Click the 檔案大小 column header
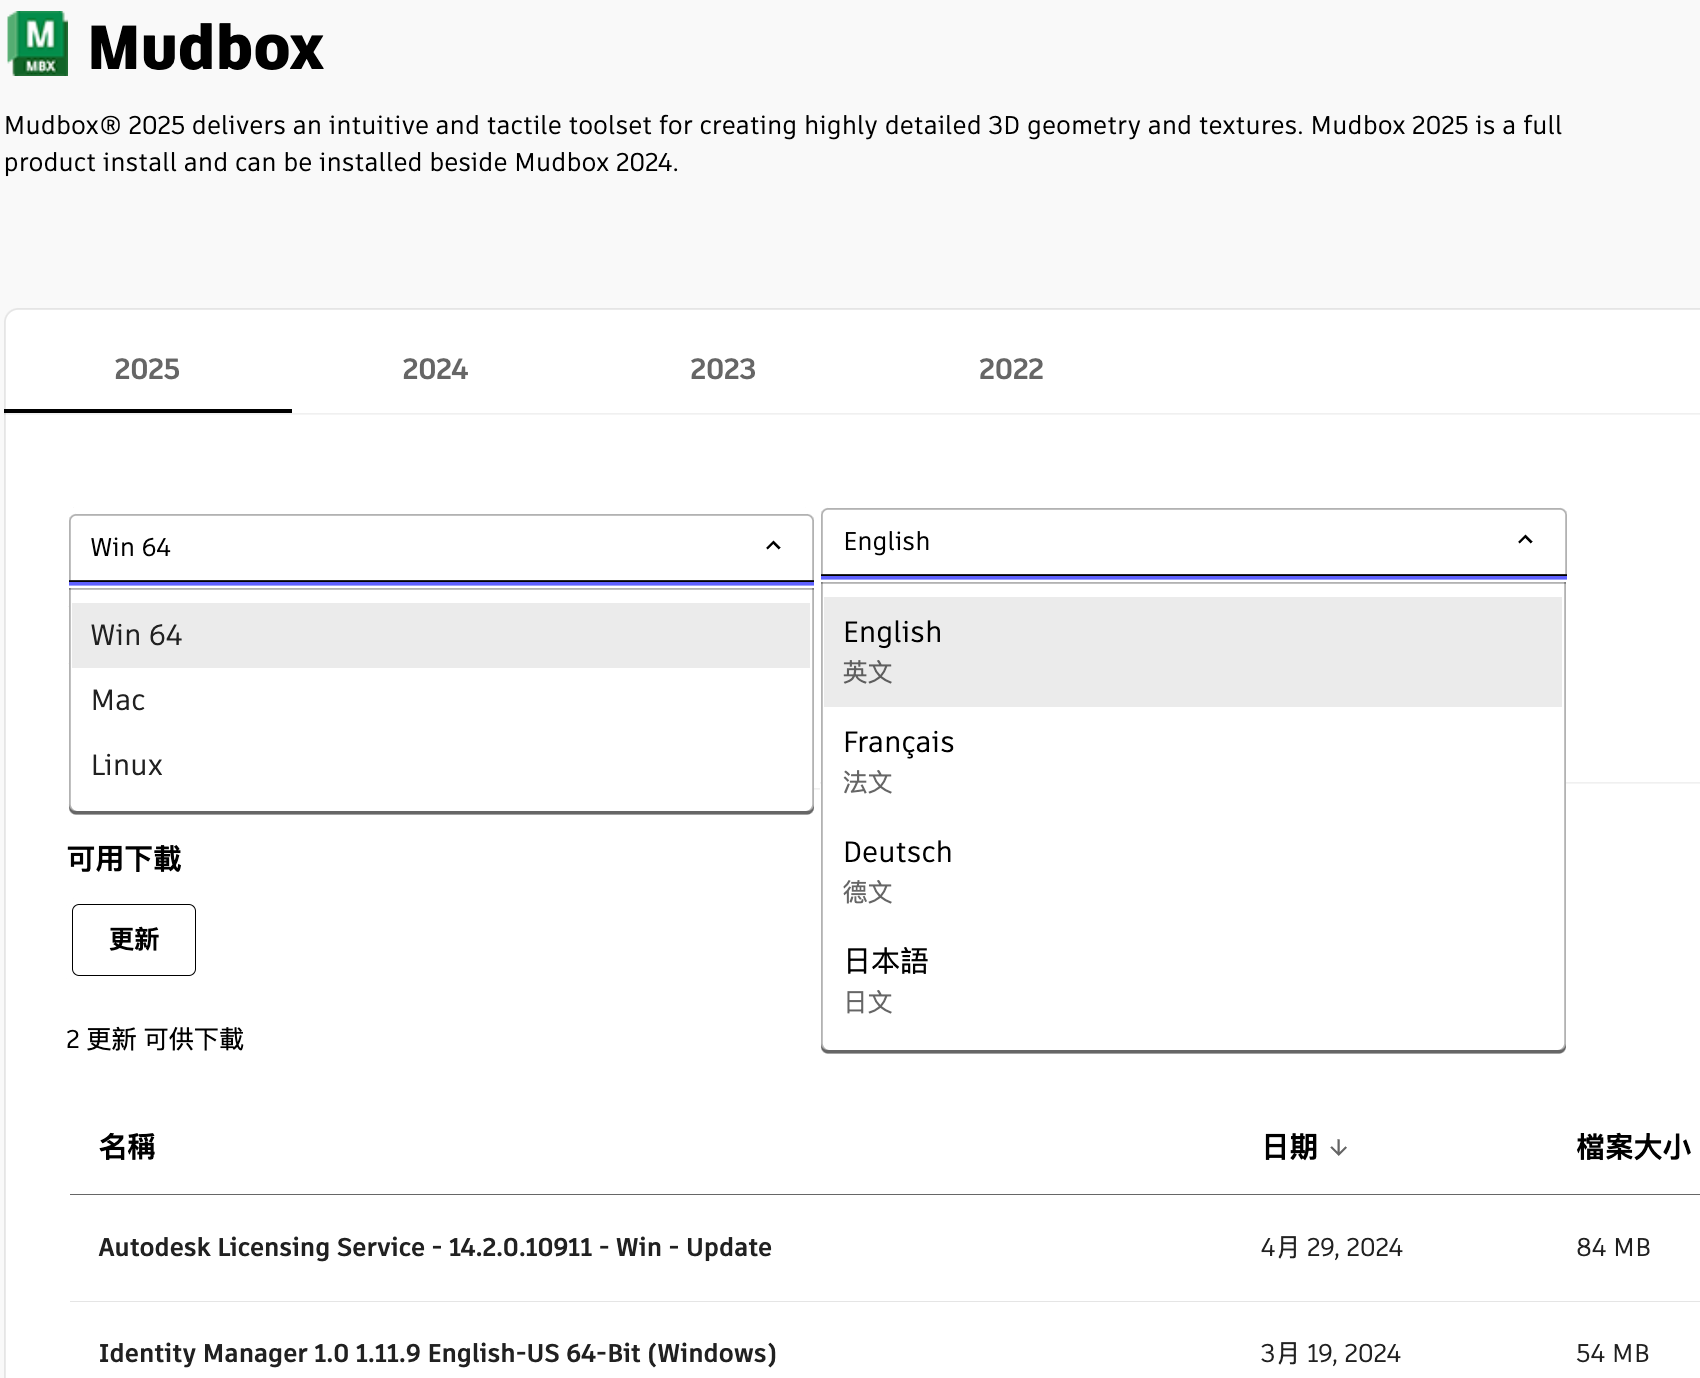 tap(1632, 1147)
